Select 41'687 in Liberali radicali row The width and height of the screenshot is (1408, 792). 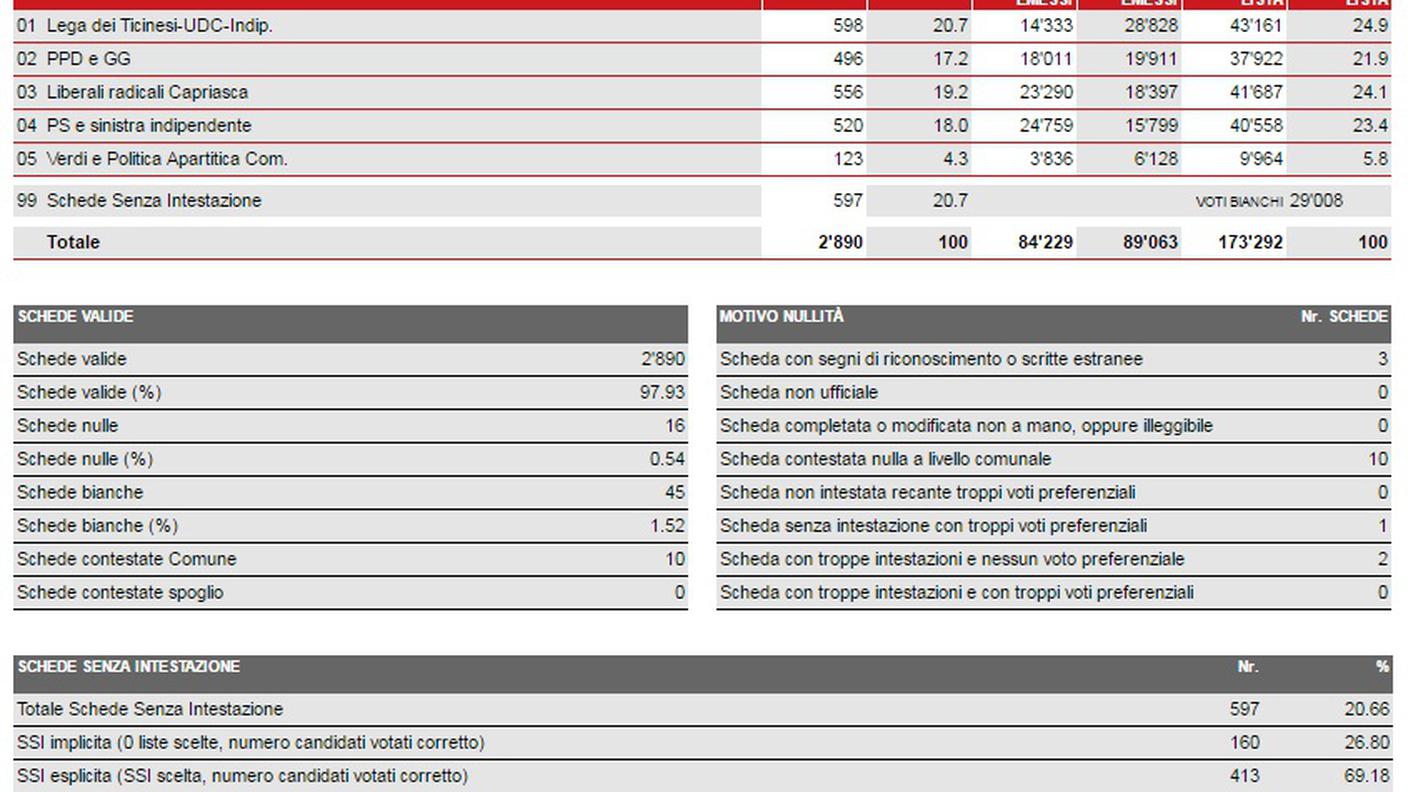click(1256, 92)
